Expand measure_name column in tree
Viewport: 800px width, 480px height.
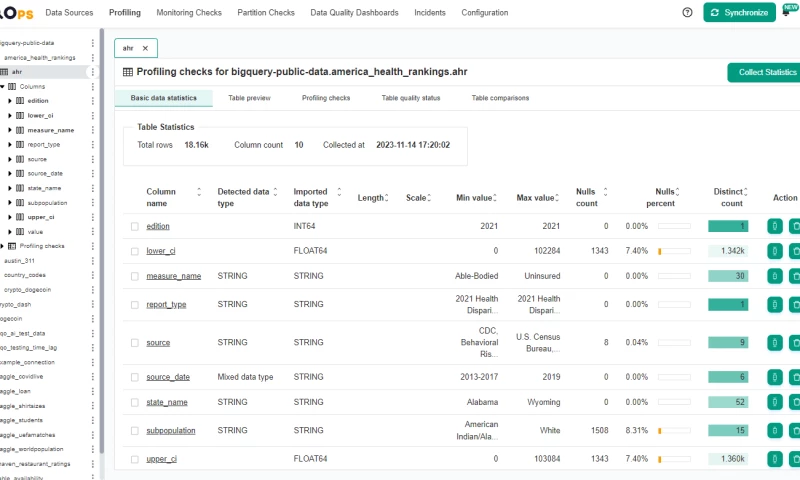pyautogui.click(x=10, y=130)
